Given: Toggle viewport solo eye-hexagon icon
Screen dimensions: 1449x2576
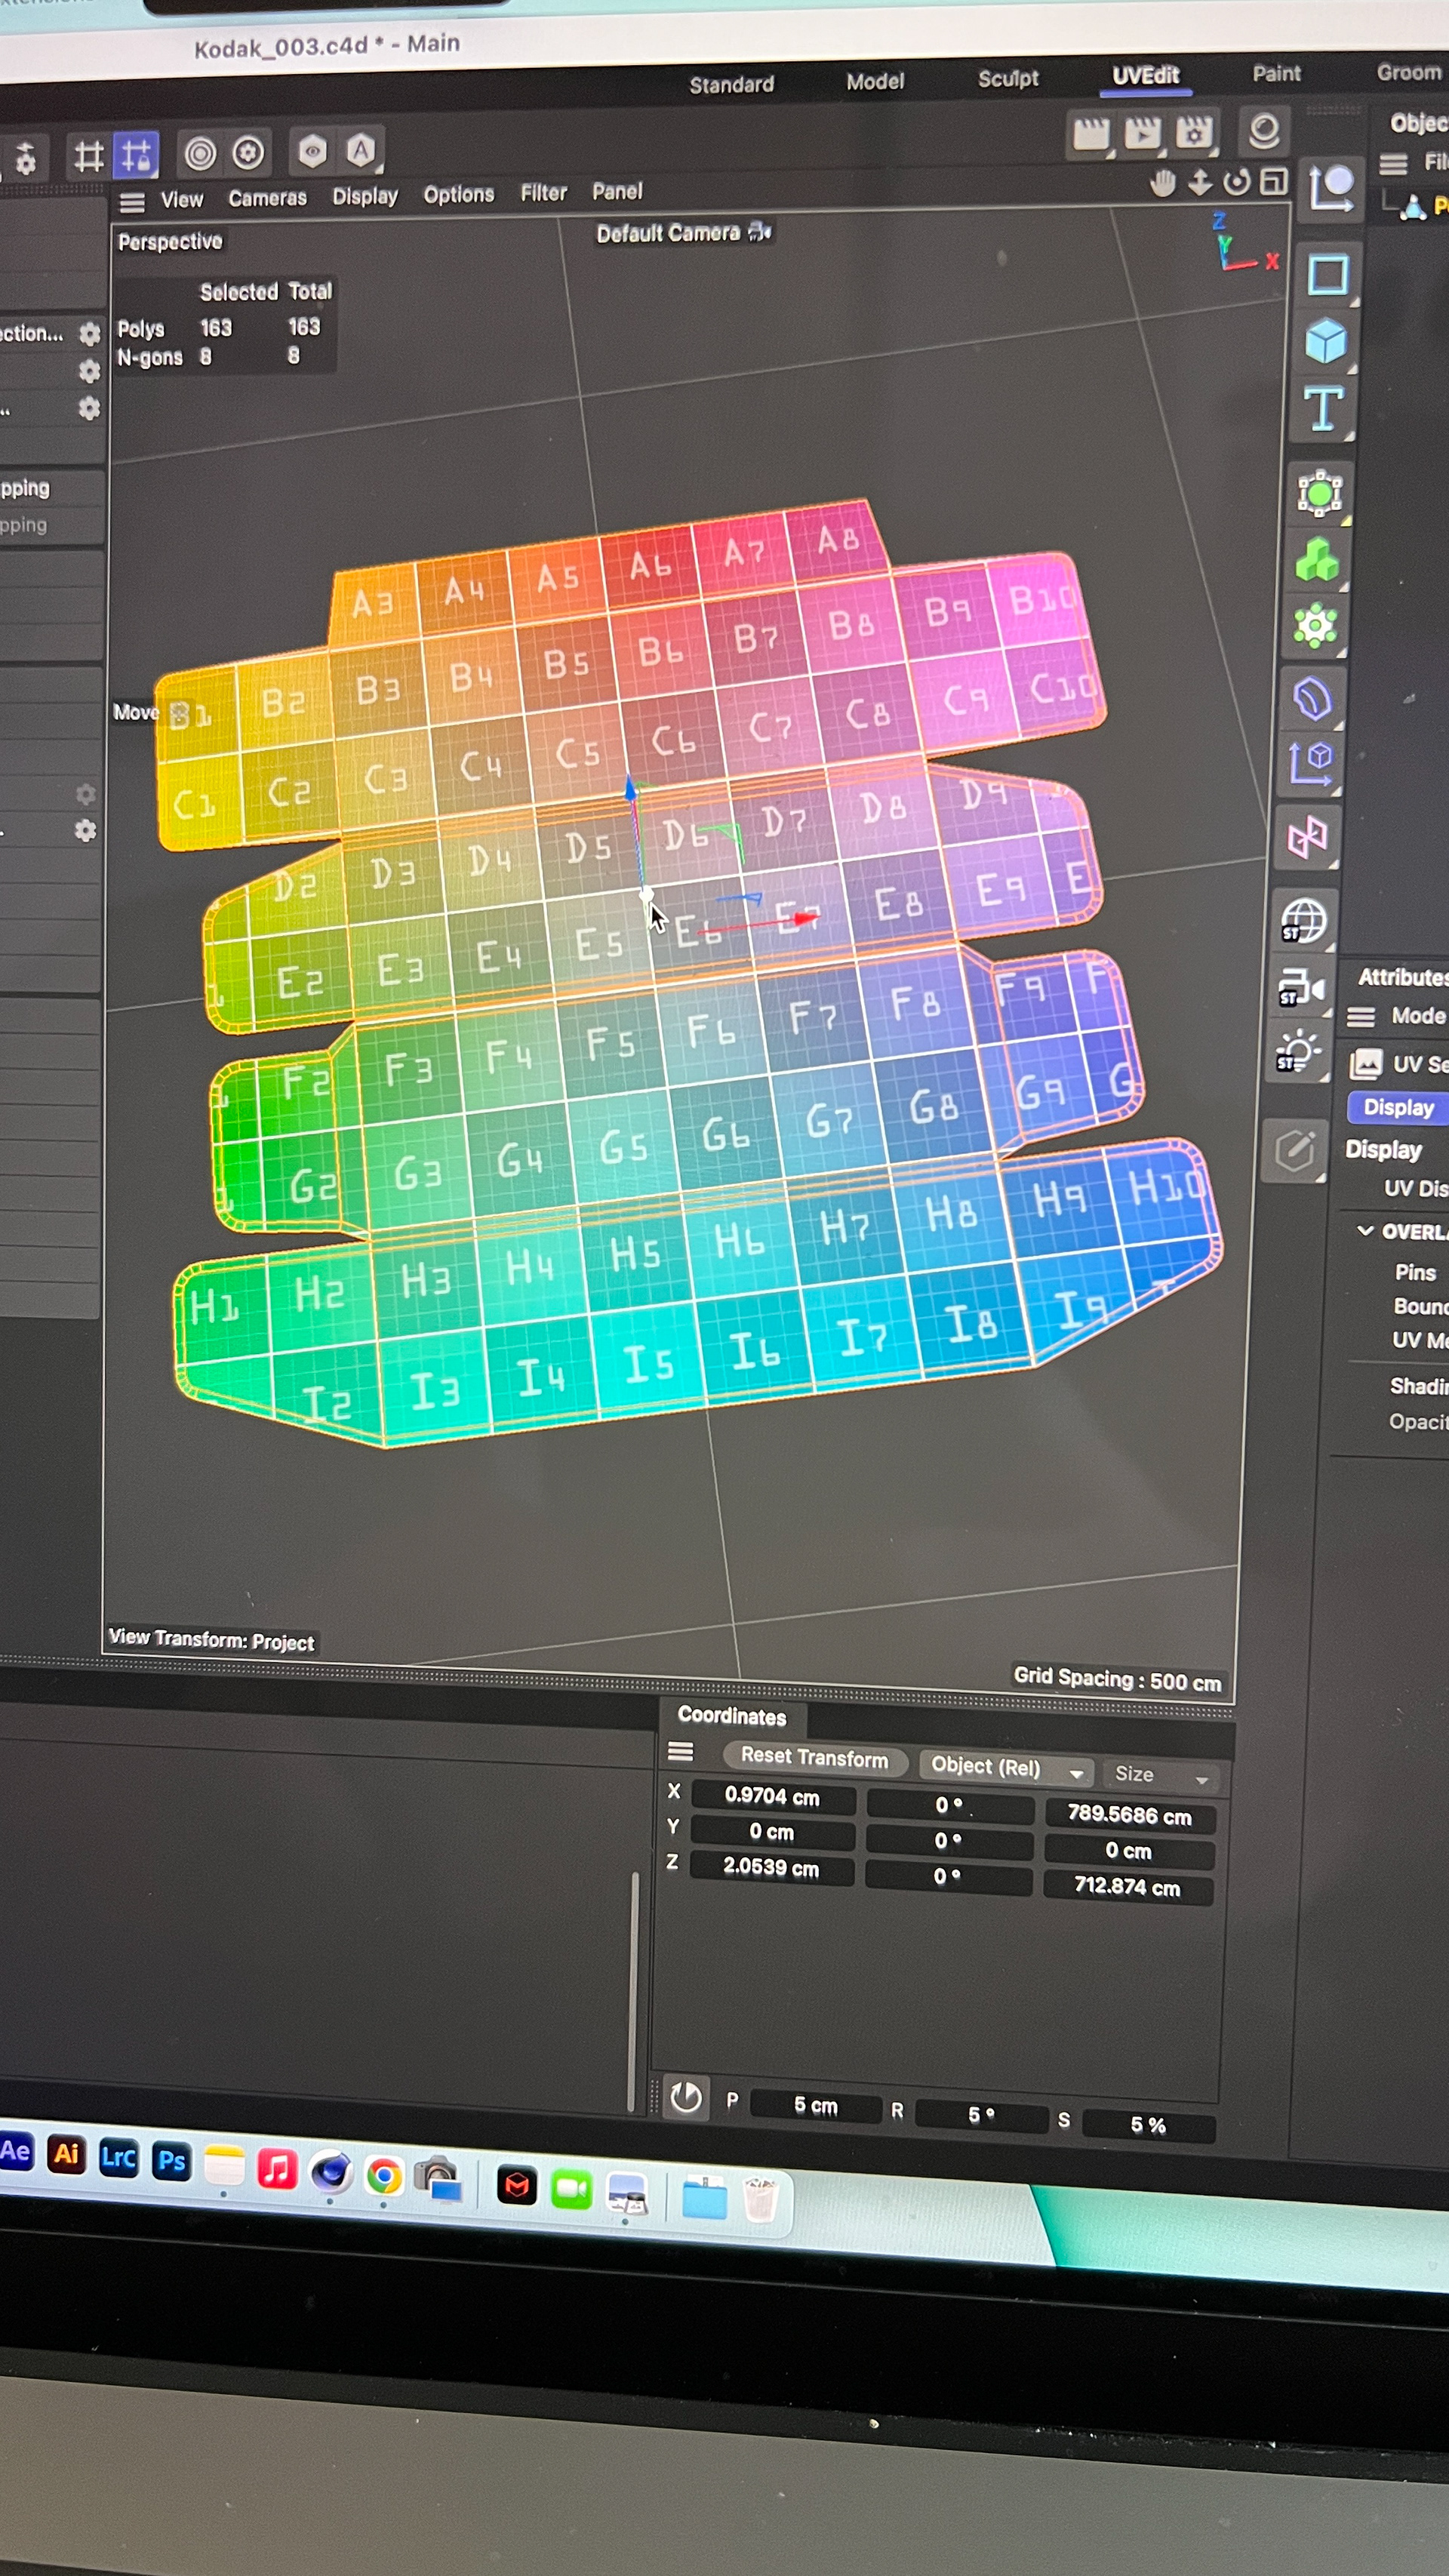Looking at the screenshot, I should pos(313,151).
